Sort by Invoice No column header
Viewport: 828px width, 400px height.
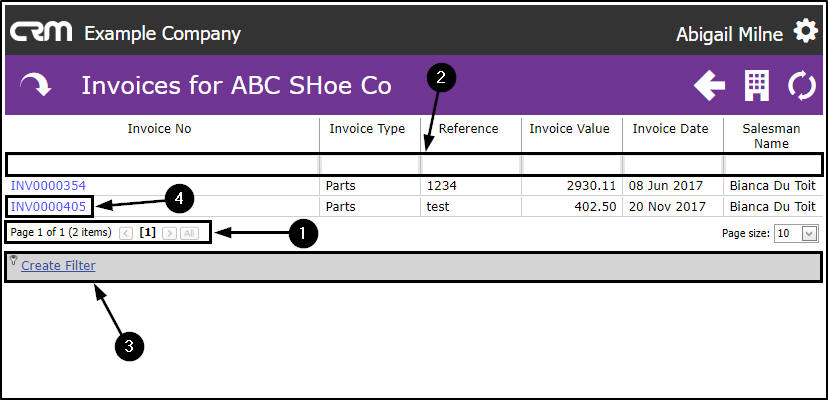click(x=159, y=129)
